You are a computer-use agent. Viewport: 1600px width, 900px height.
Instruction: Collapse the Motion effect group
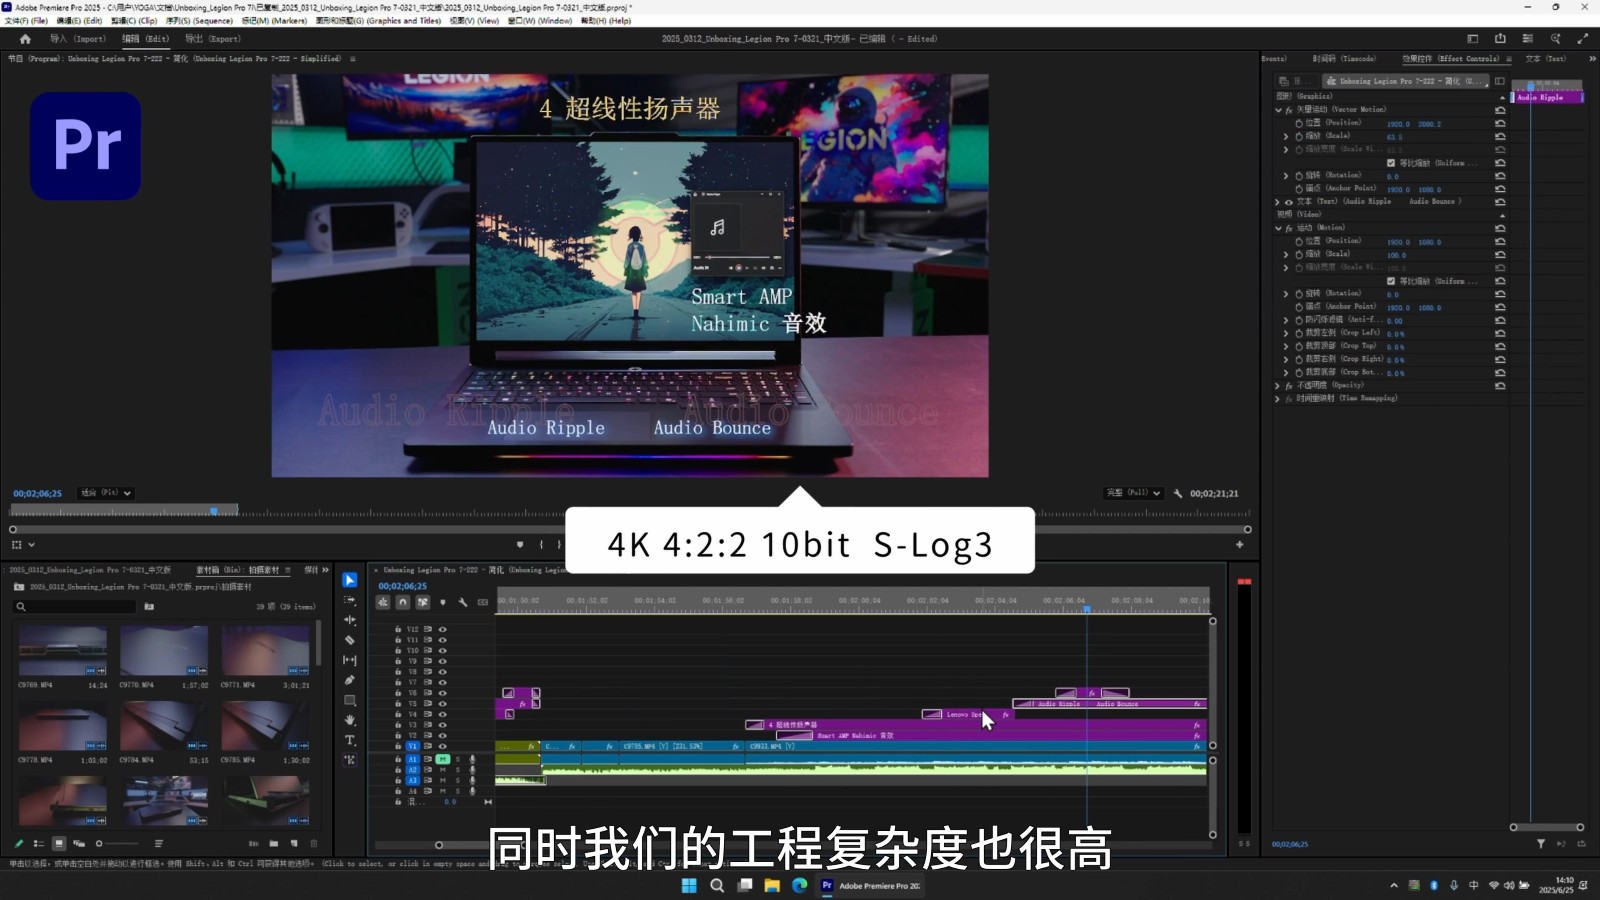[x=1278, y=228]
